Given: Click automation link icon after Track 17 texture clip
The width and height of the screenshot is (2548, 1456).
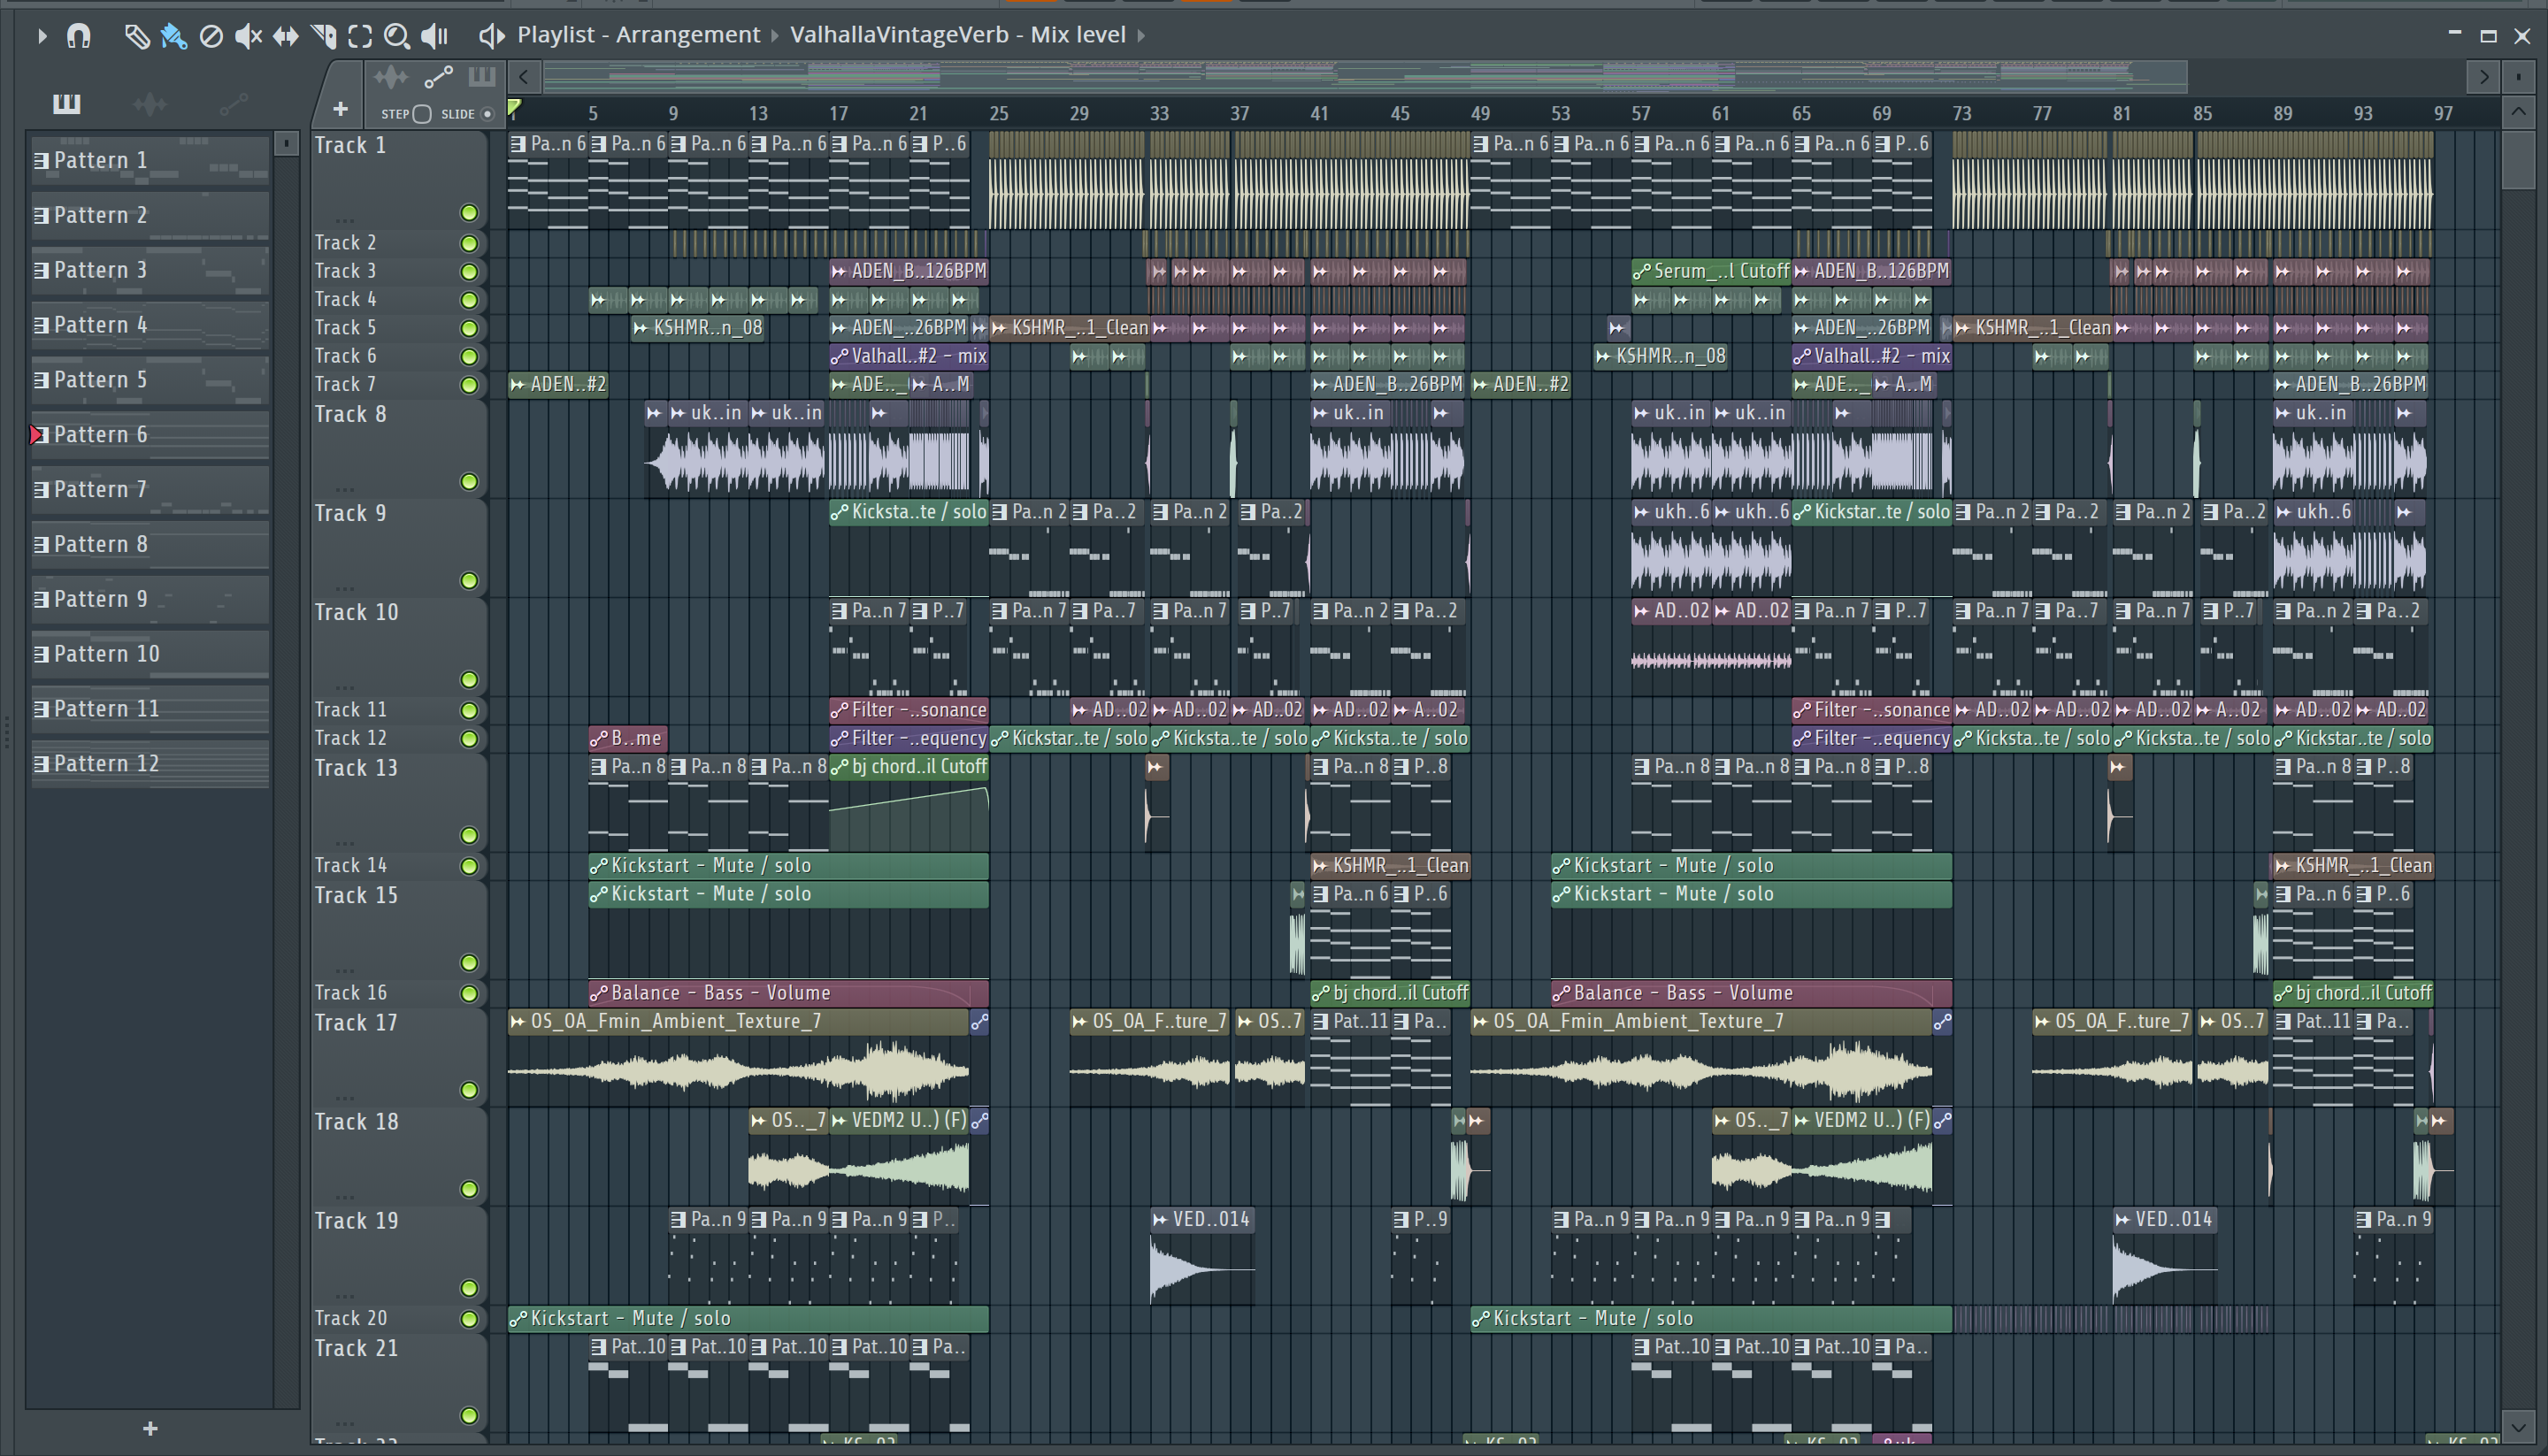Looking at the screenshot, I should coord(980,1022).
